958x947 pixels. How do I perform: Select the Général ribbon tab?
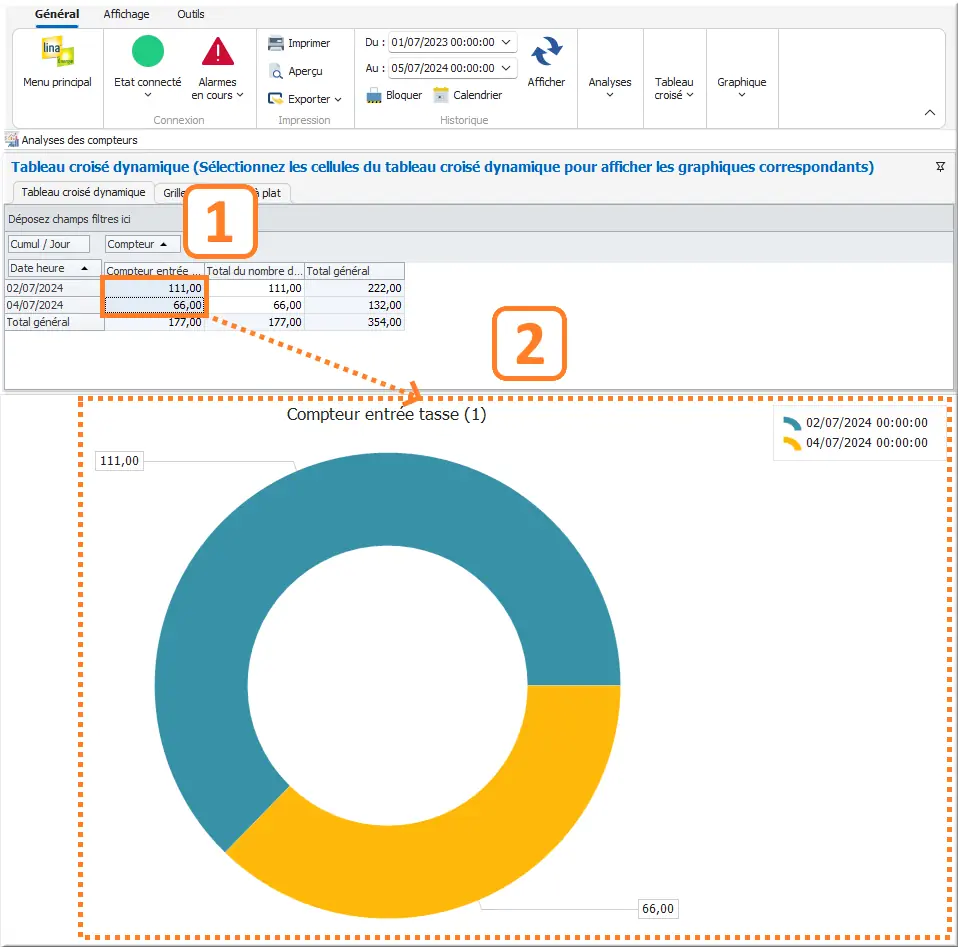pyautogui.click(x=57, y=14)
